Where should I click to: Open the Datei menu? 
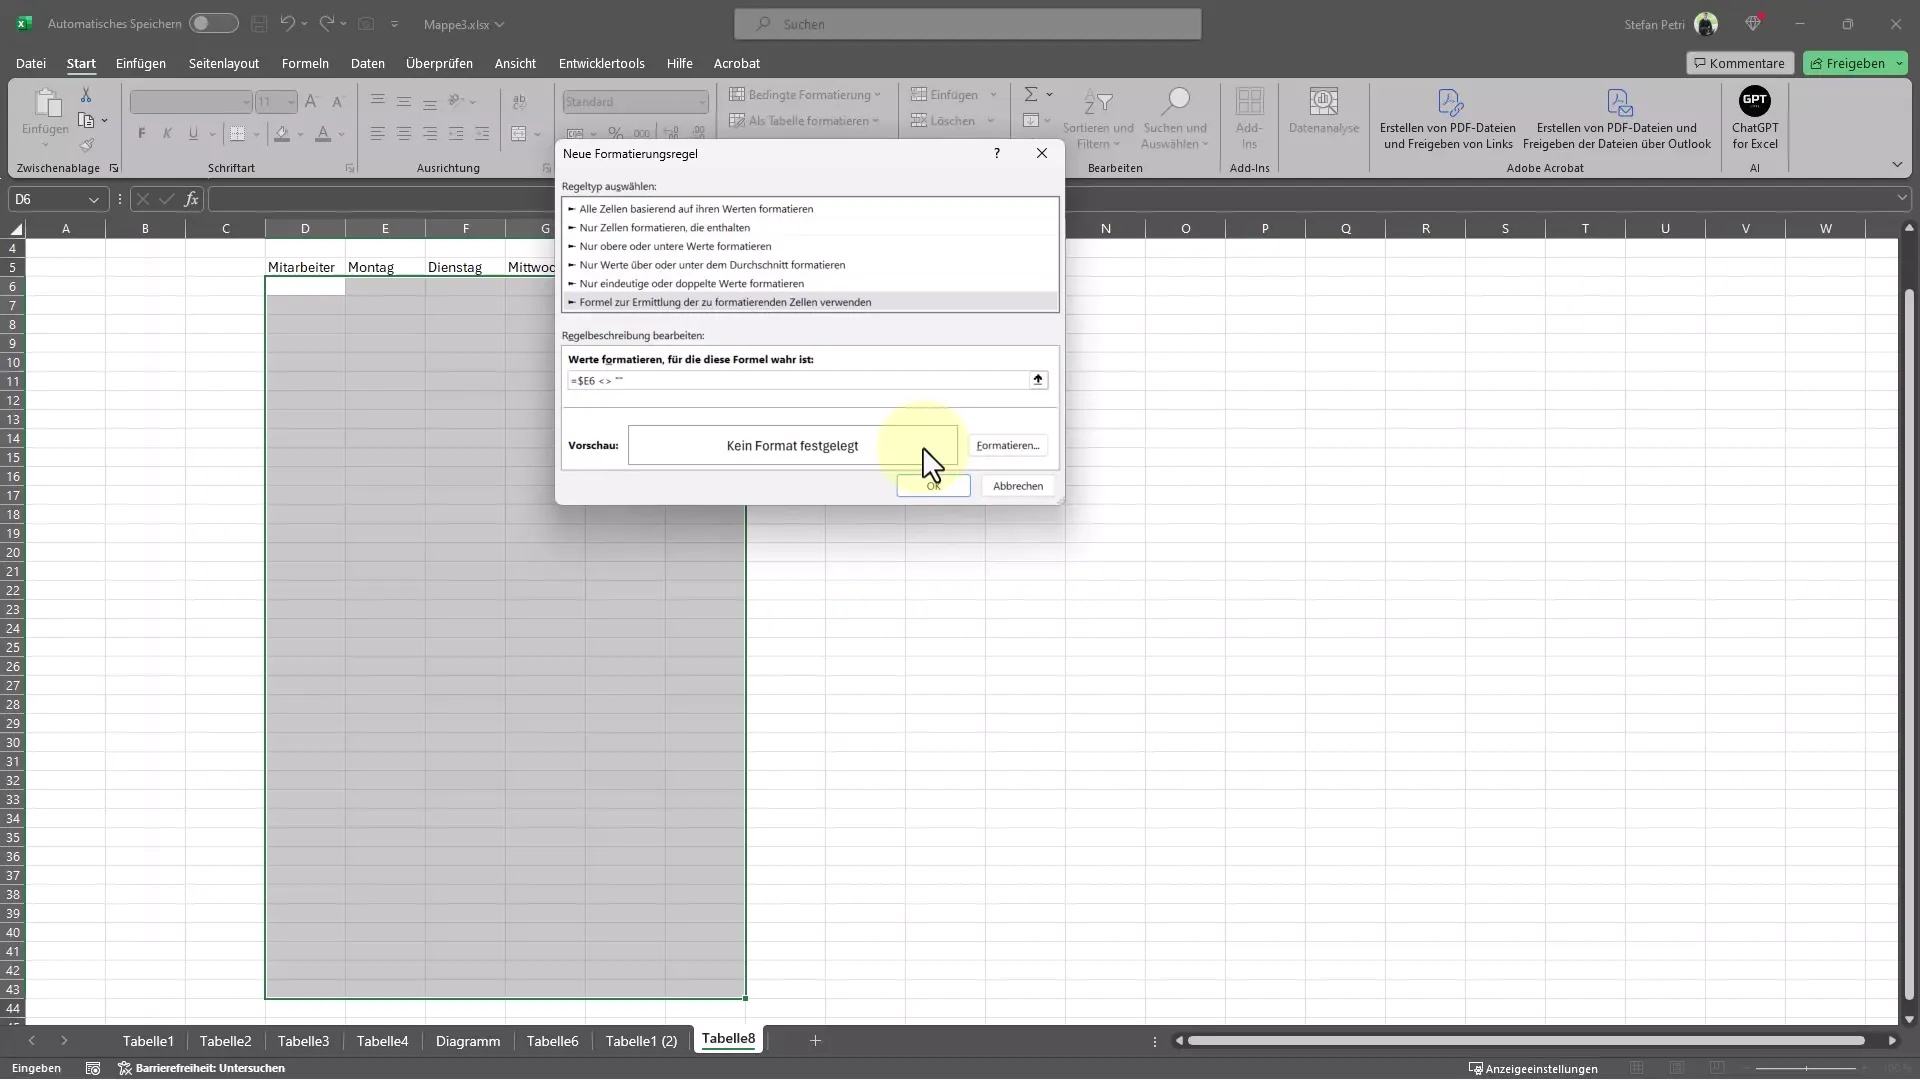(x=31, y=63)
